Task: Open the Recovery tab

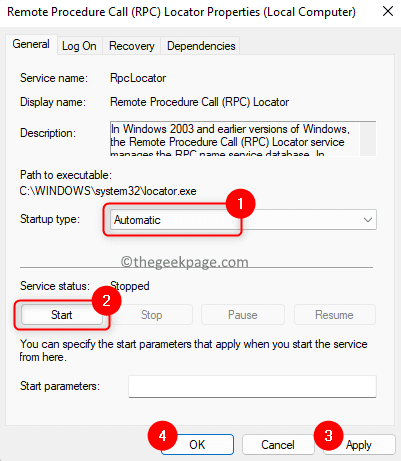Action: (132, 46)
